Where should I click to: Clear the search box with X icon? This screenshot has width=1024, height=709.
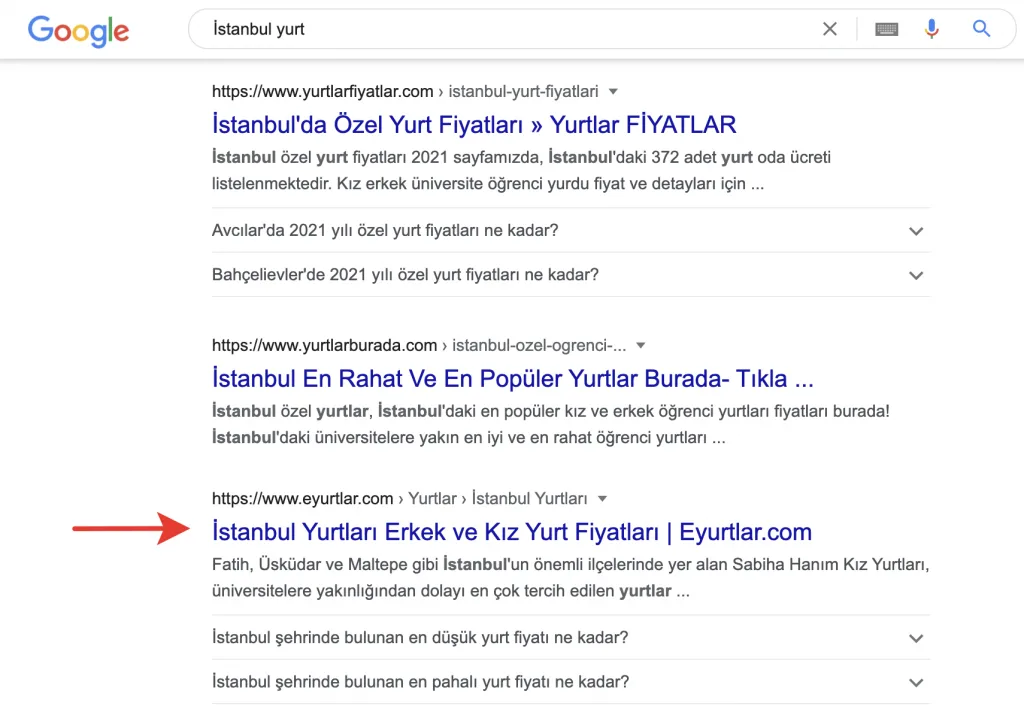(829, 29)
